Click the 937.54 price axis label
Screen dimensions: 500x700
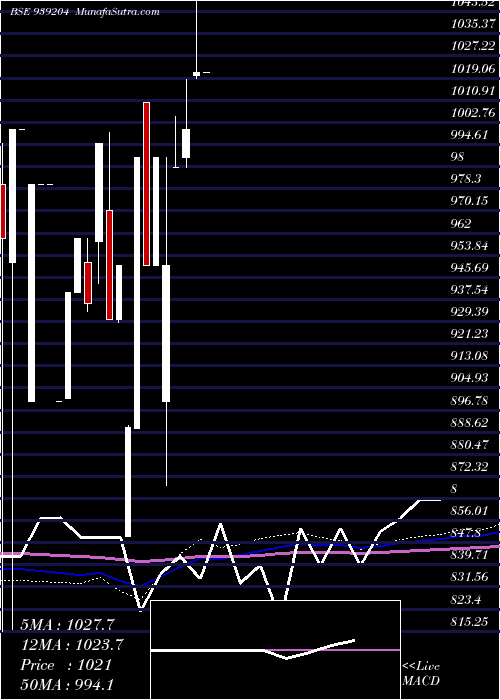pyautogui.click(x=470, y=290)
